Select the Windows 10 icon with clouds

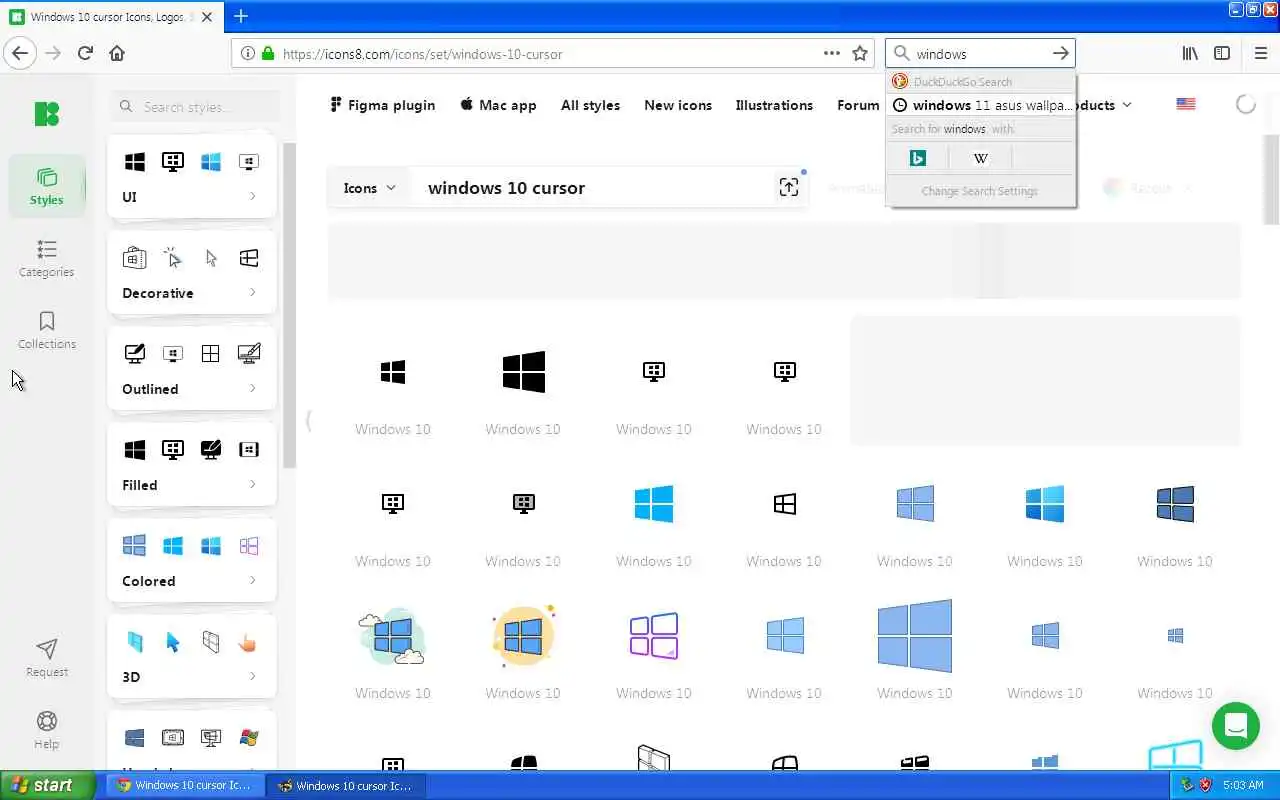[392, 636]
